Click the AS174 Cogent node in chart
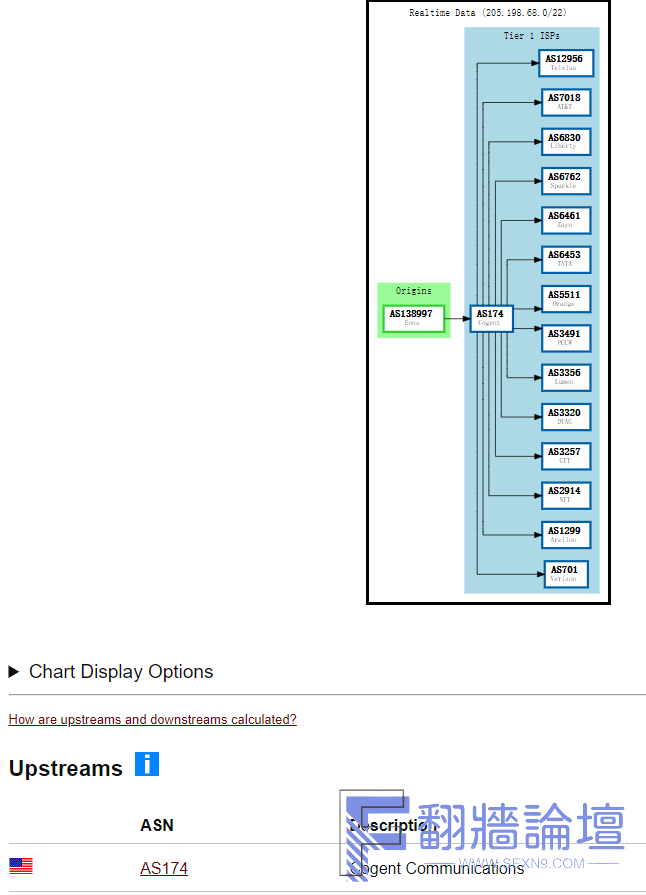646x895 pixels. pos(491,318)
